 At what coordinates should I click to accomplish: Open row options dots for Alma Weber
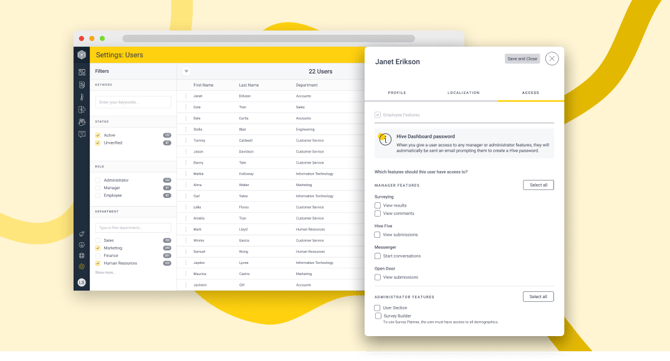186,185
